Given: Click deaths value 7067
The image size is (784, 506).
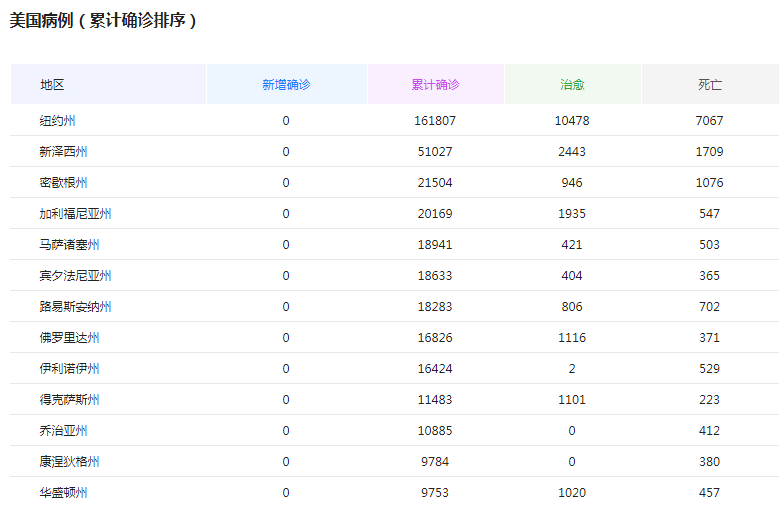Looking at the screenshot, I should coord(710,120).
